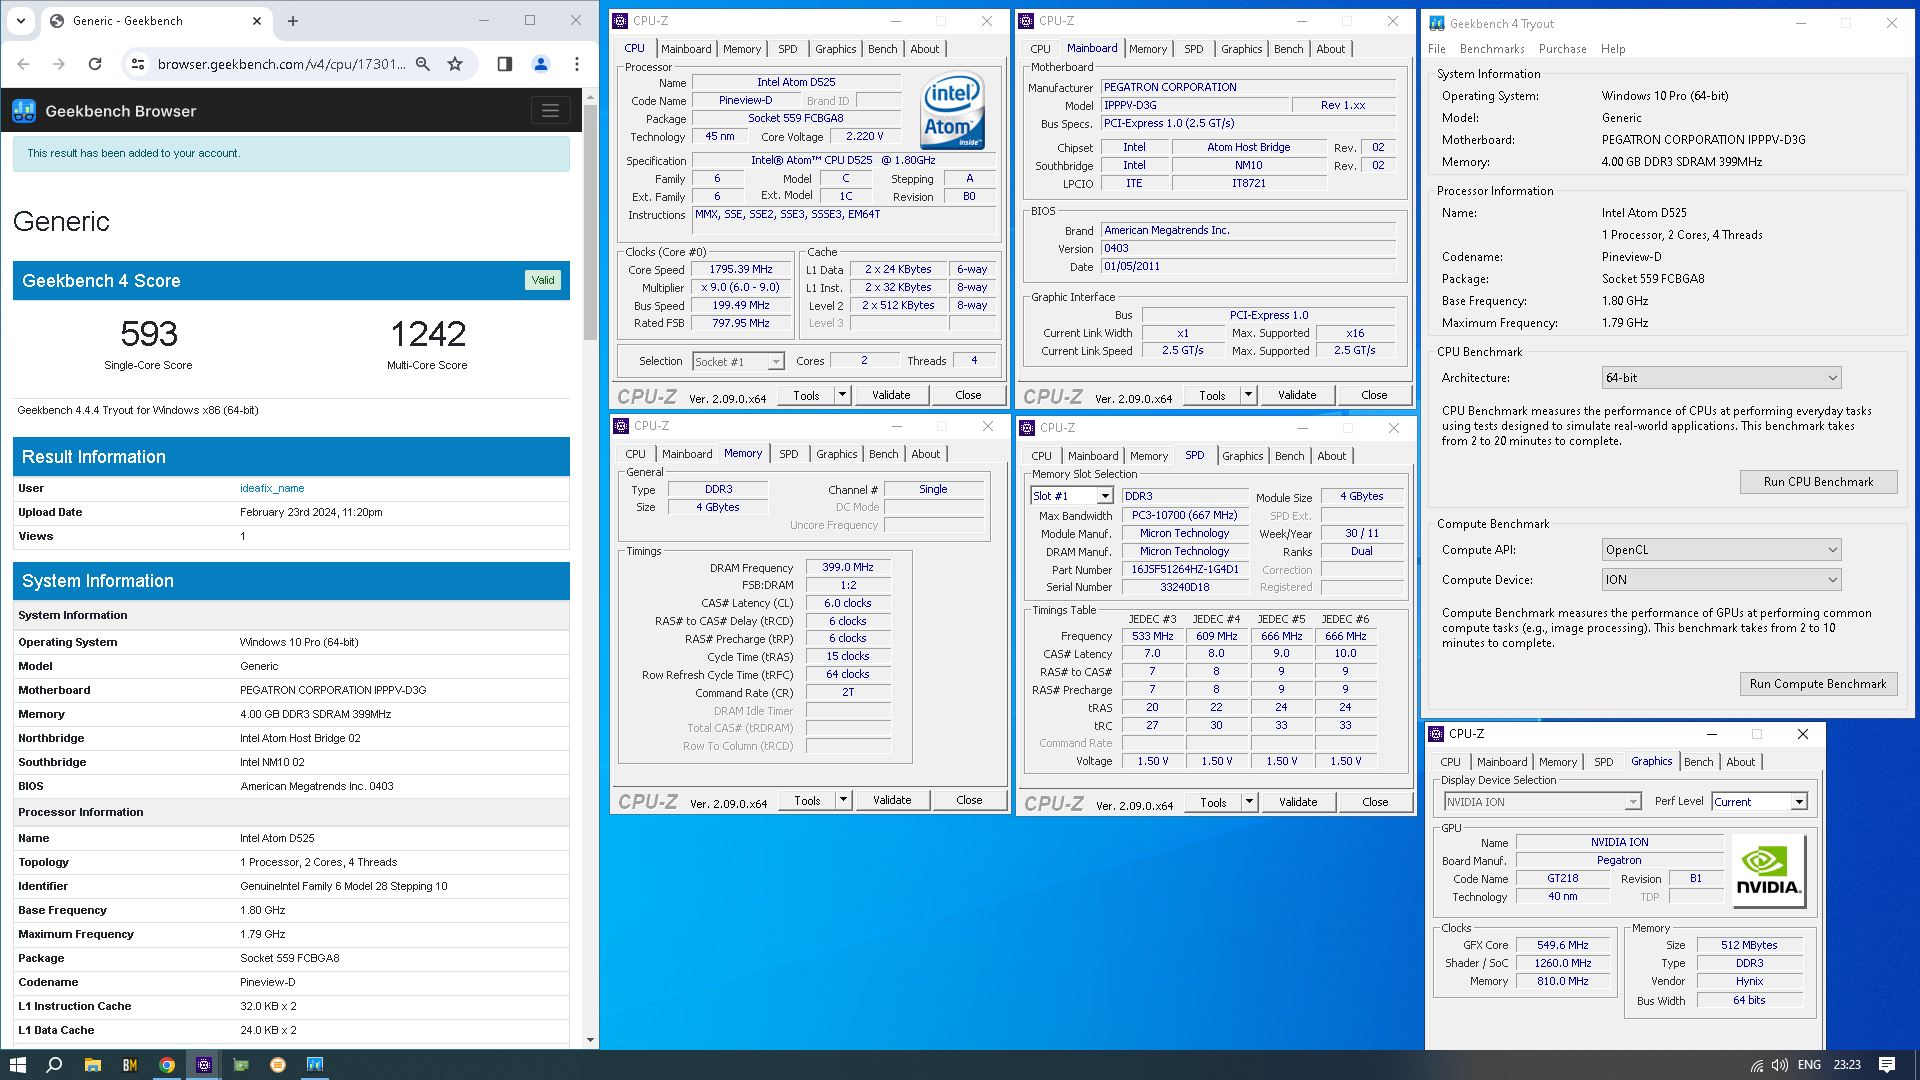Open Geekbench 4 Benchmarks menu
This screenshot has width=1920, height=1080.
(x=1492, y=49)
